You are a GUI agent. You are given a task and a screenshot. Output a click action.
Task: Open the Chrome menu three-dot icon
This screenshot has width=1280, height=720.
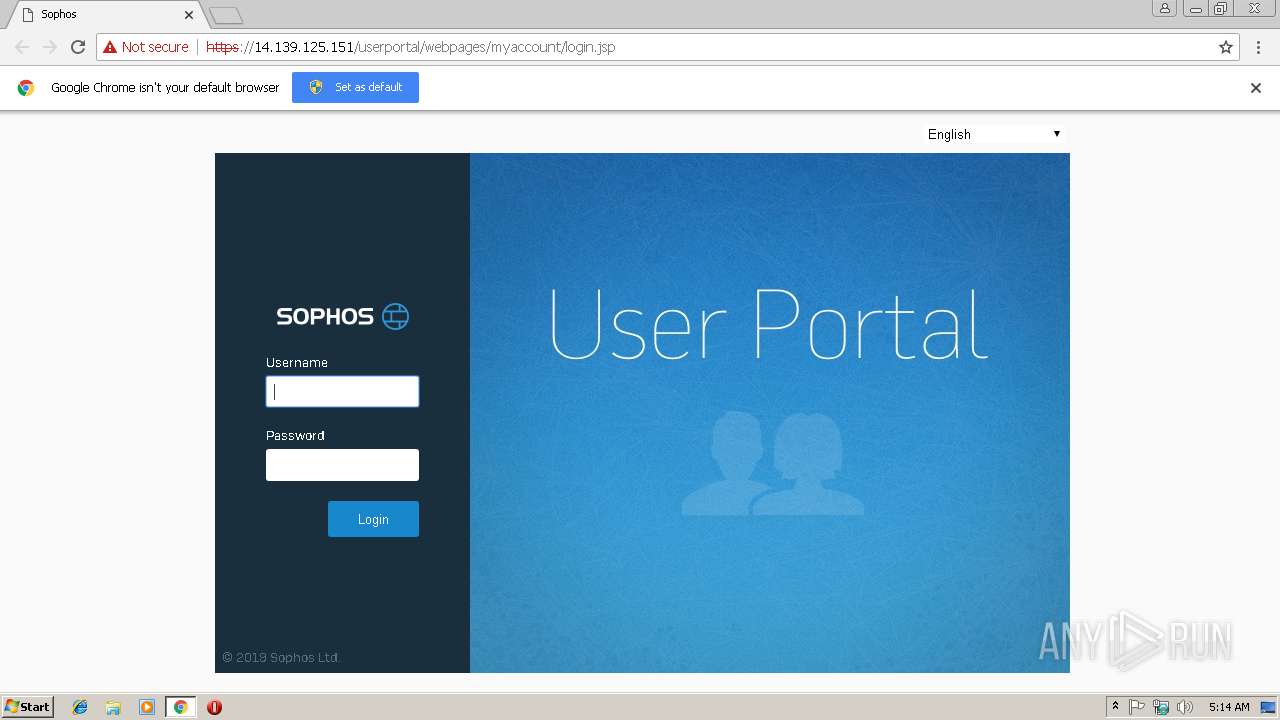[x=1258, y=47]
